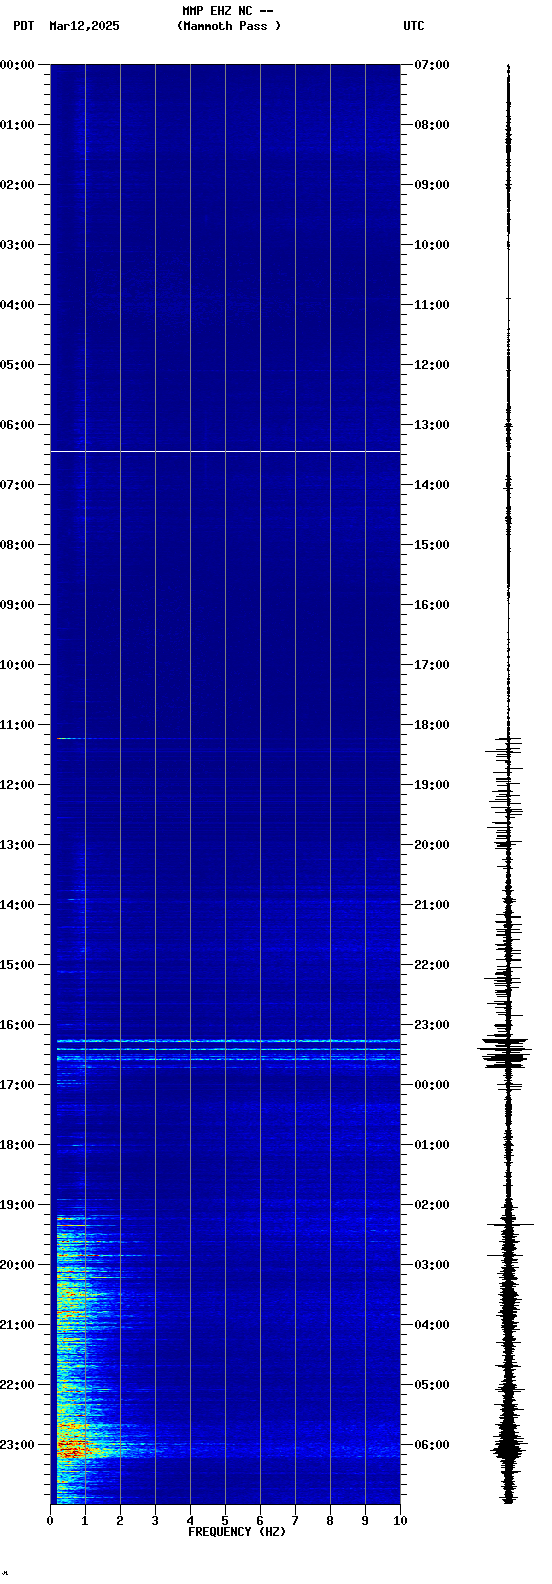Click the UTC time label '04:00'
The height and width of the screenshot is (1584, 552).
coord(432,1325)
